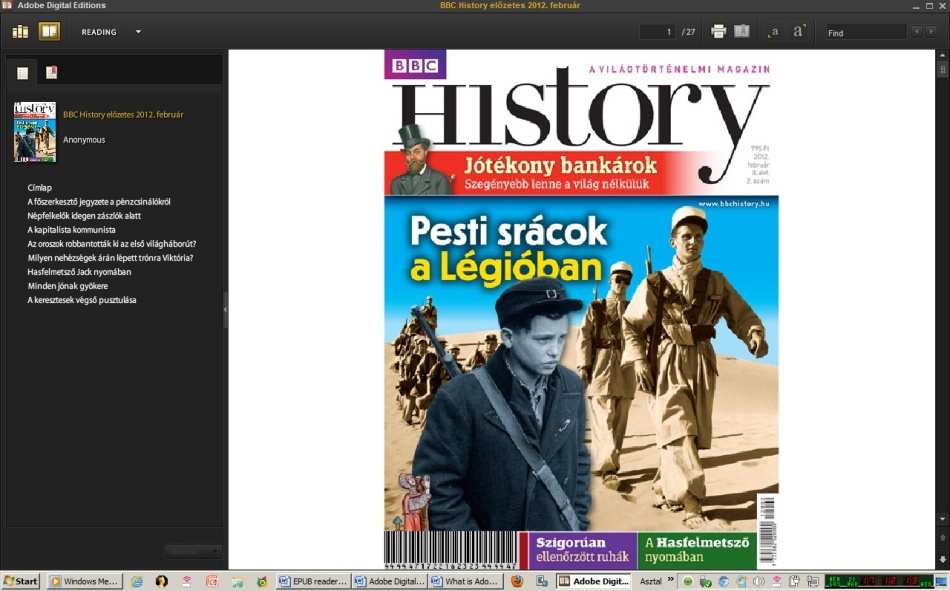Click the scrollbar up arrow in reading pane
The width and height of the screenshot is (950, 591).
coord(942,55)
